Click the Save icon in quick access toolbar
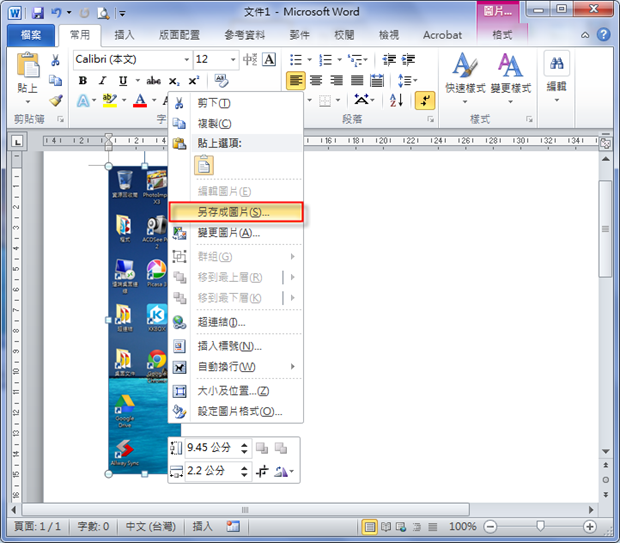620x543 pixels. point(38,13)
